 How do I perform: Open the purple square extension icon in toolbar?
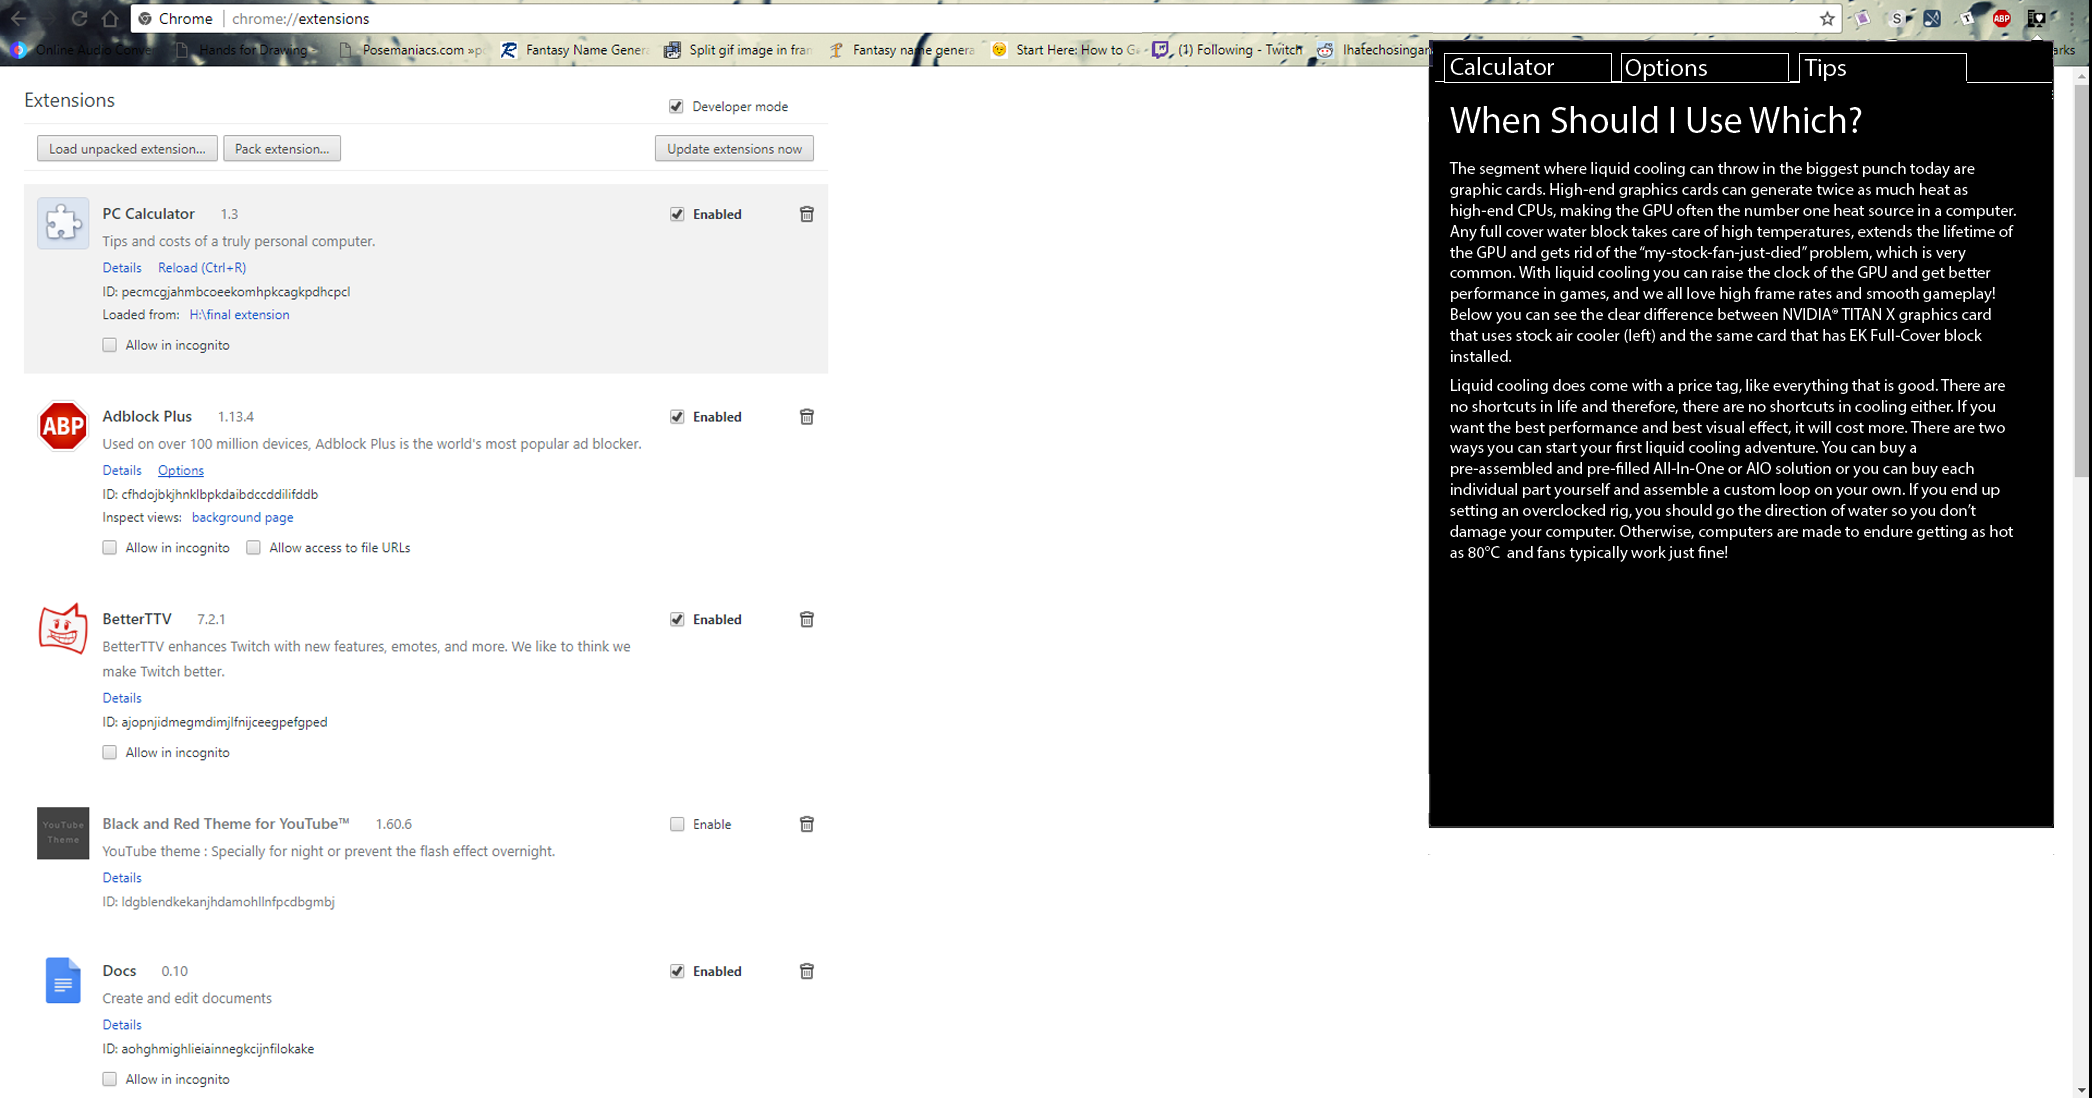pyautogui.click(x=1864, y=18)
